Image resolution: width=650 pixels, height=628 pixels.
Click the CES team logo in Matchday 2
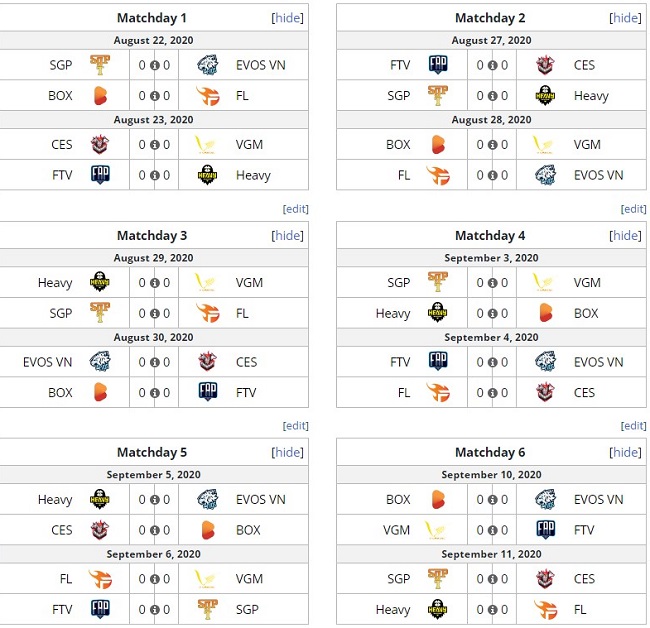click(x=546, y=65)
